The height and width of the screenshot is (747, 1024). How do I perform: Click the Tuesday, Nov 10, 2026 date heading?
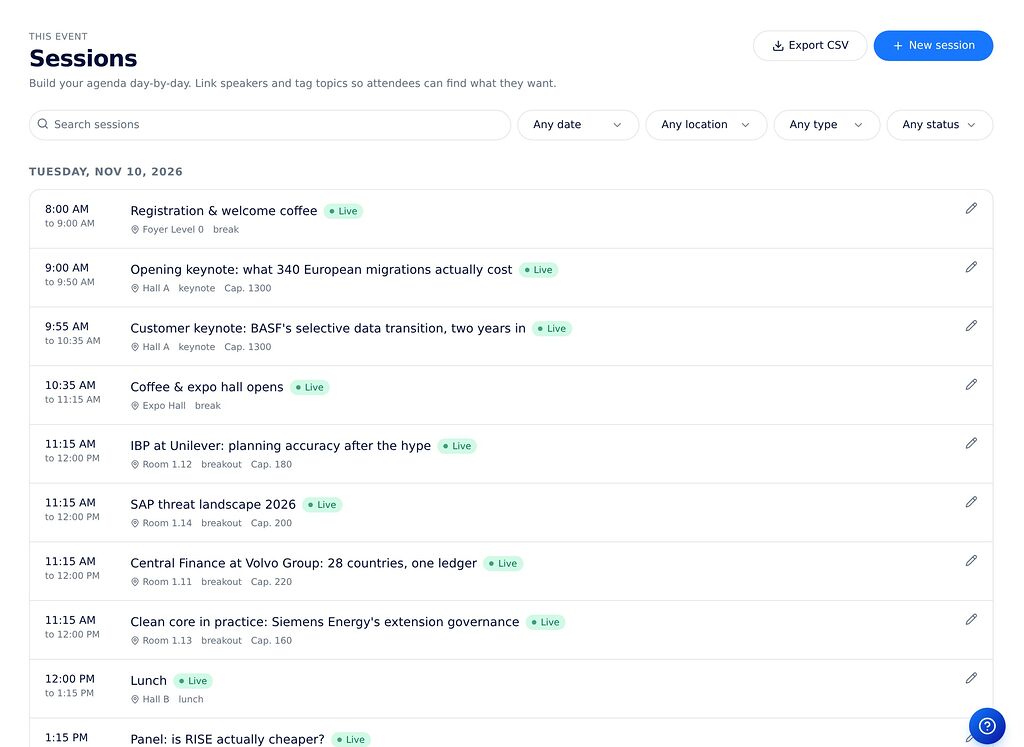pos(106,172)
